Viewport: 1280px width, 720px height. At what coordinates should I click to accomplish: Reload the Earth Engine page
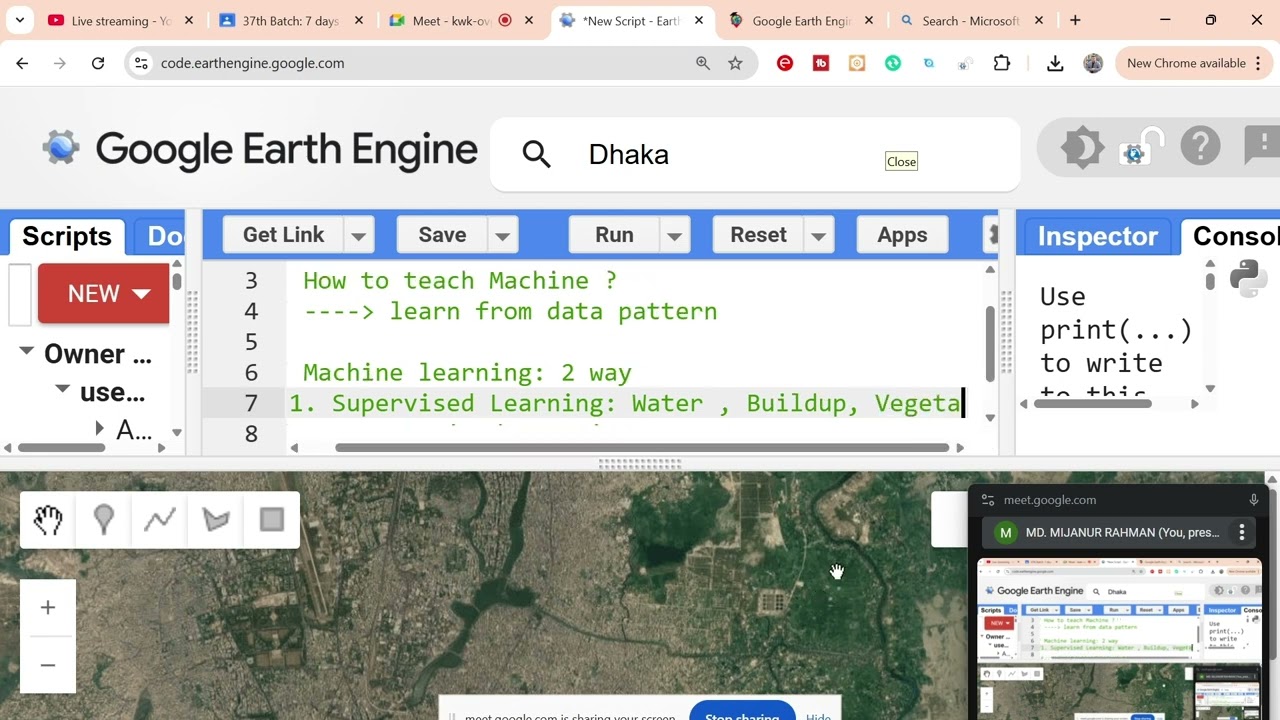tap(98, 63)
